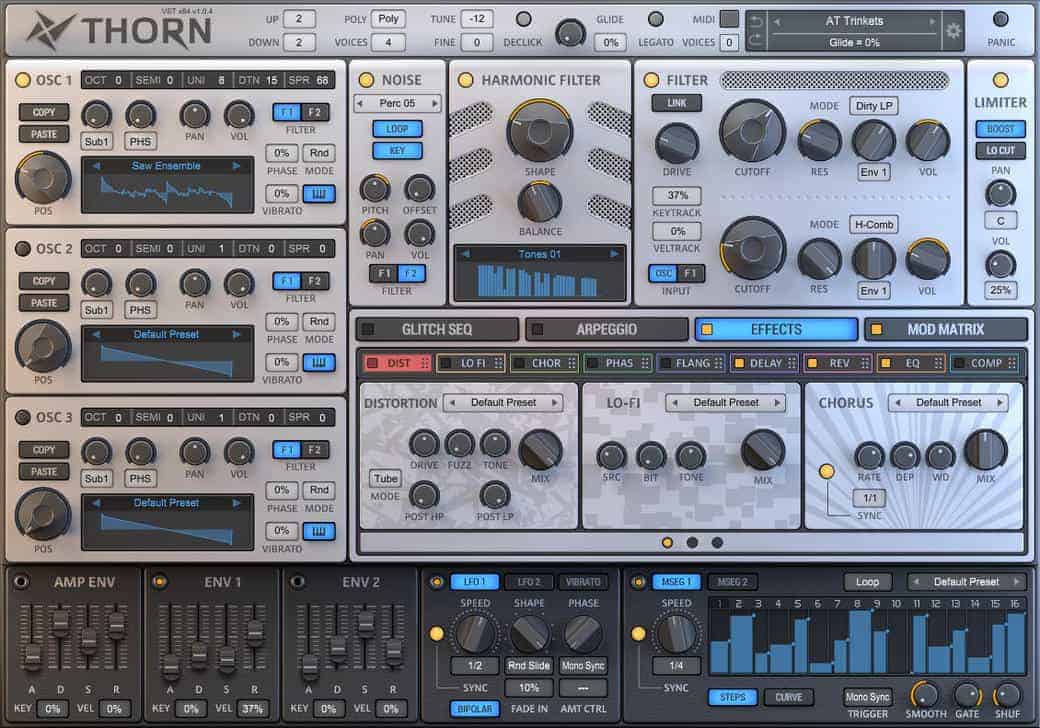1040x728 pixels.
Task: Toggle the MIDI square button
Action: [x=729, y=19]
